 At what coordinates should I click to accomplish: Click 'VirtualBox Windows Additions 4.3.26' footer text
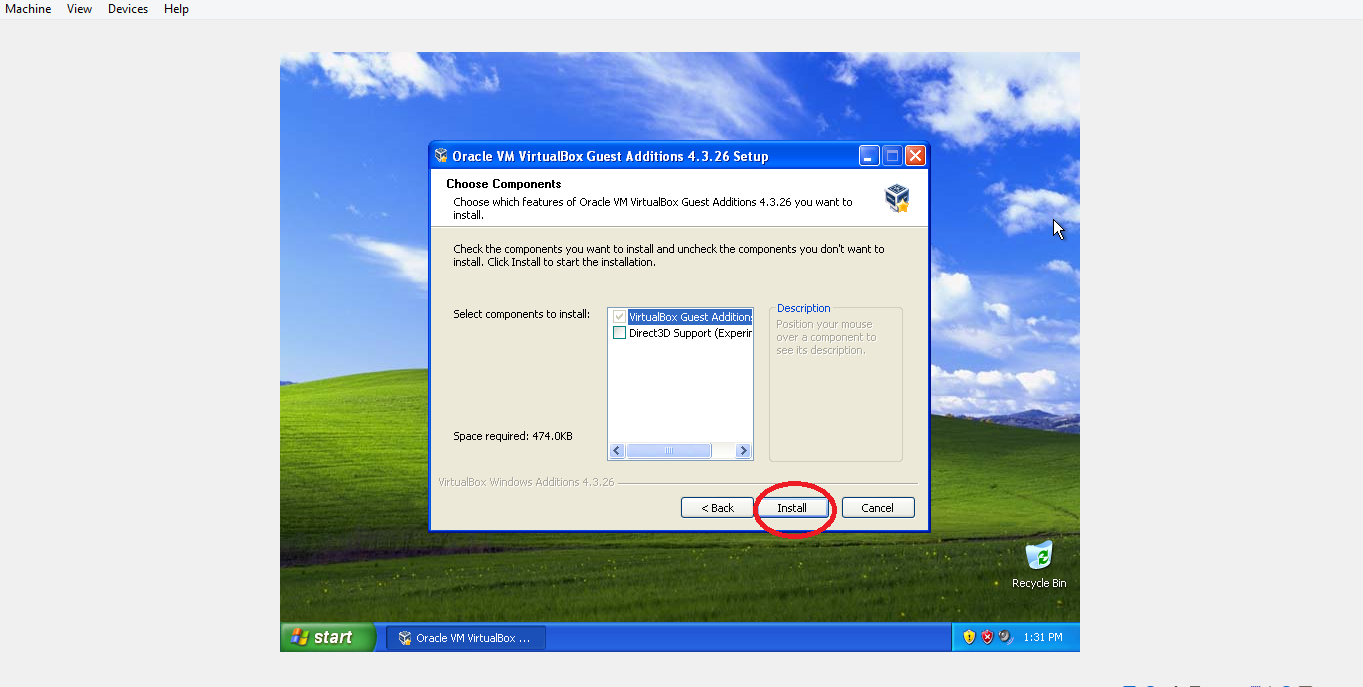click(526, 482)
